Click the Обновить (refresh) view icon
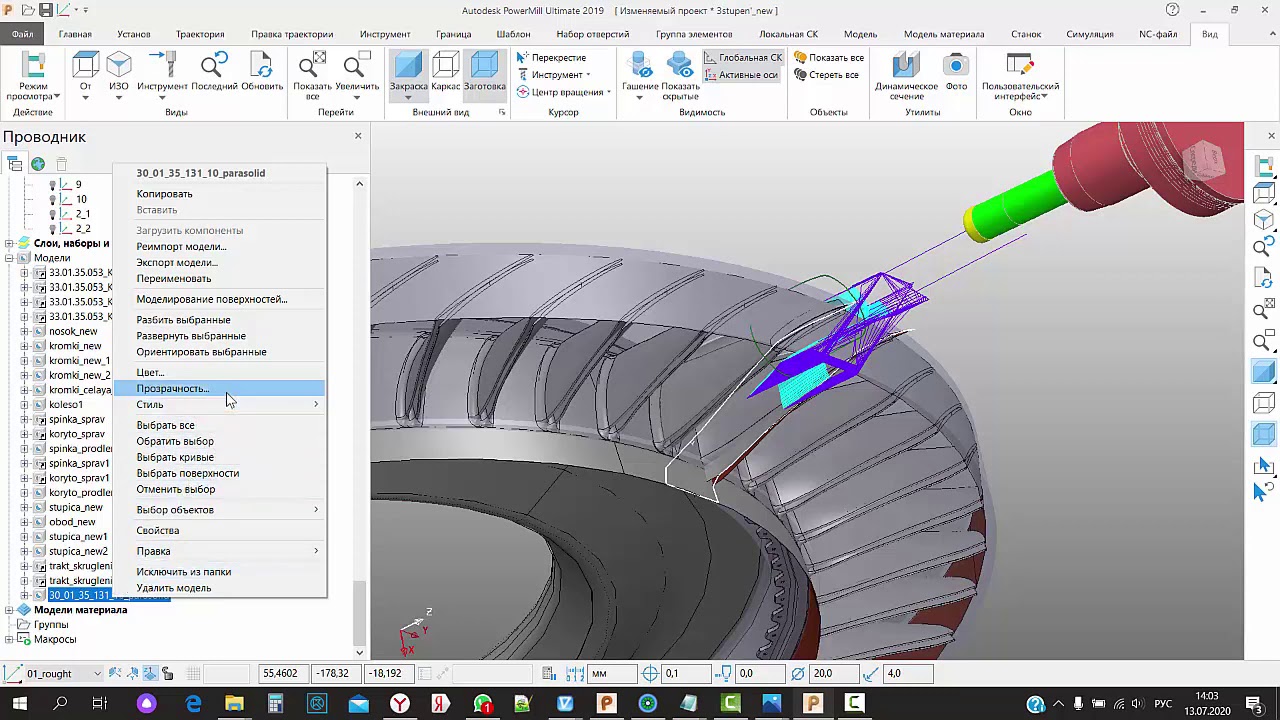The height and width of the screenshot is (720, 1280). [262, 67]
